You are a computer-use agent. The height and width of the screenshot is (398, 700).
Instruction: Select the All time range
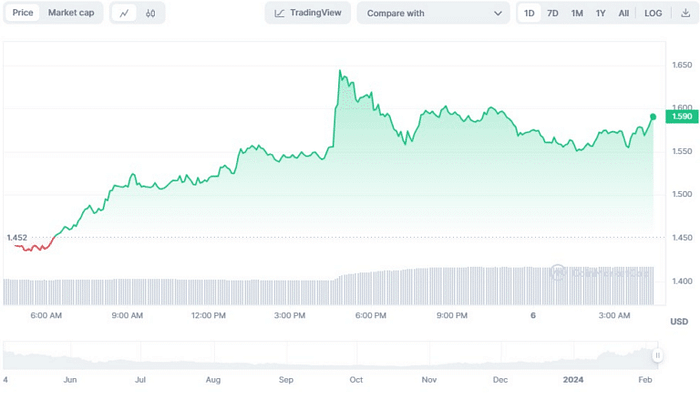click(624, 13)
